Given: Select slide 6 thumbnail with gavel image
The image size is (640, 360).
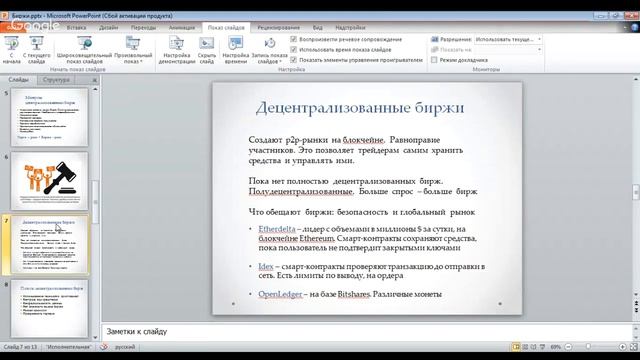Looking at the screenshot, I should [x=49, y=181].
